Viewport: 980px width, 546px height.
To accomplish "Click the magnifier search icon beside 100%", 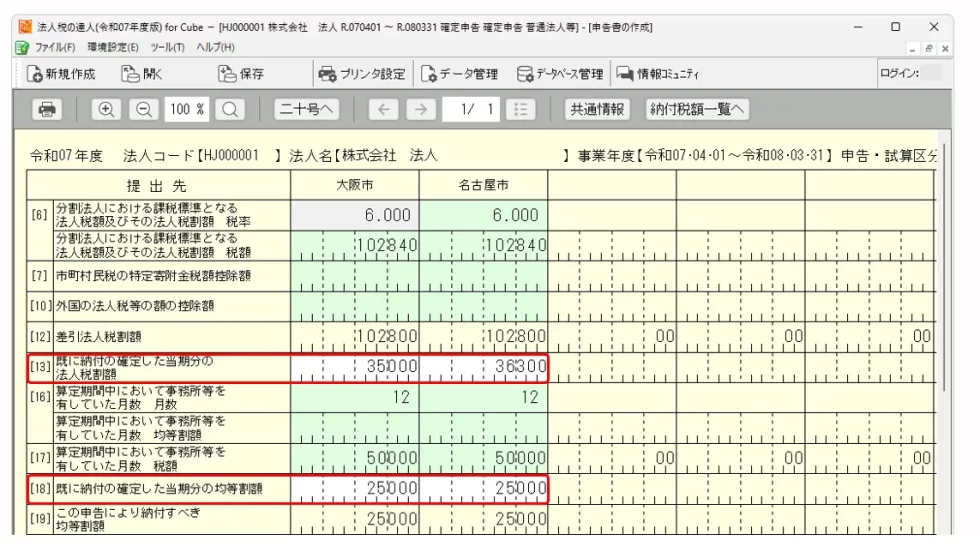I will click(229, 109).
